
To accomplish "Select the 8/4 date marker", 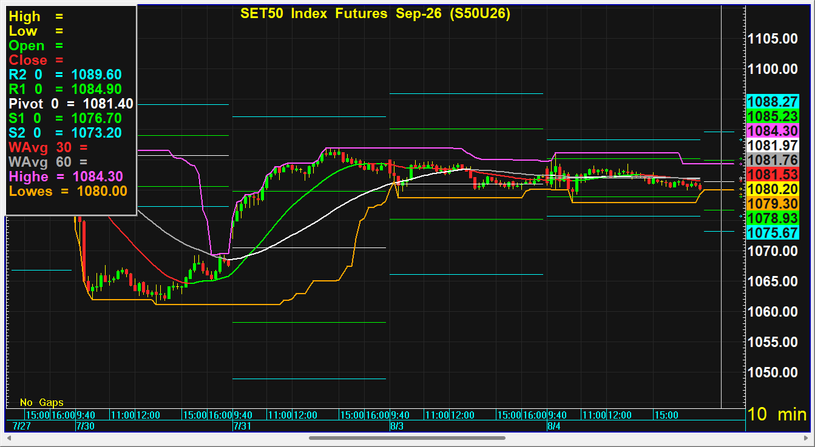I will (554, 426).
